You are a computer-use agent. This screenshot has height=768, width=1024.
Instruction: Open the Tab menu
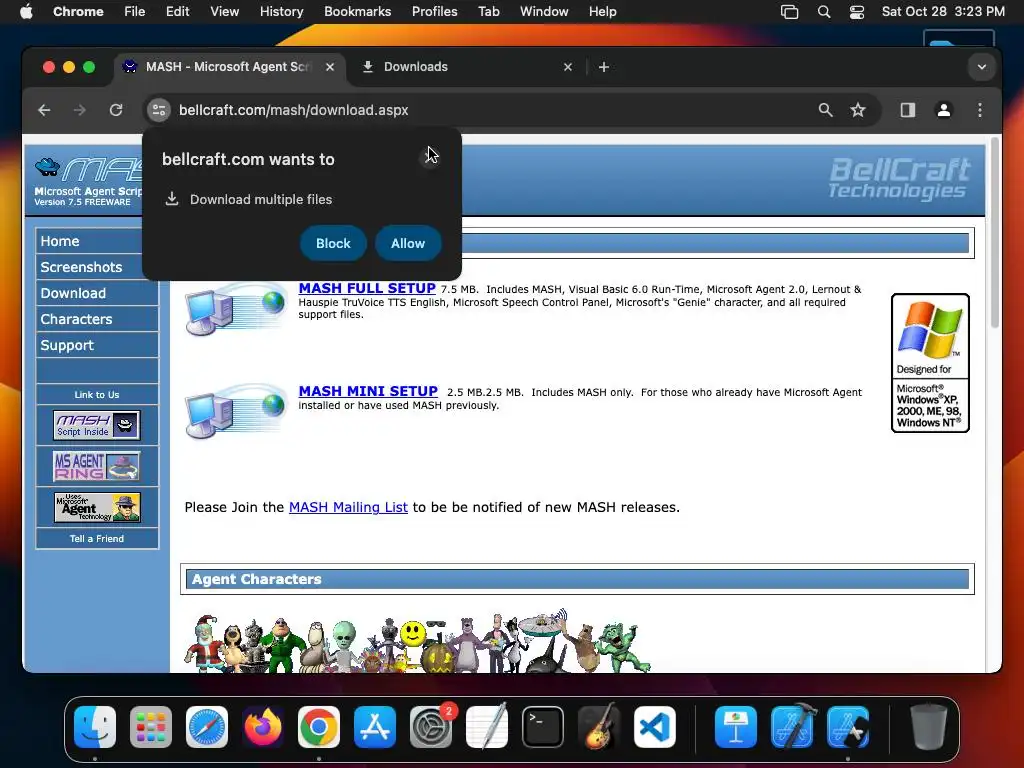click(488, 12)
